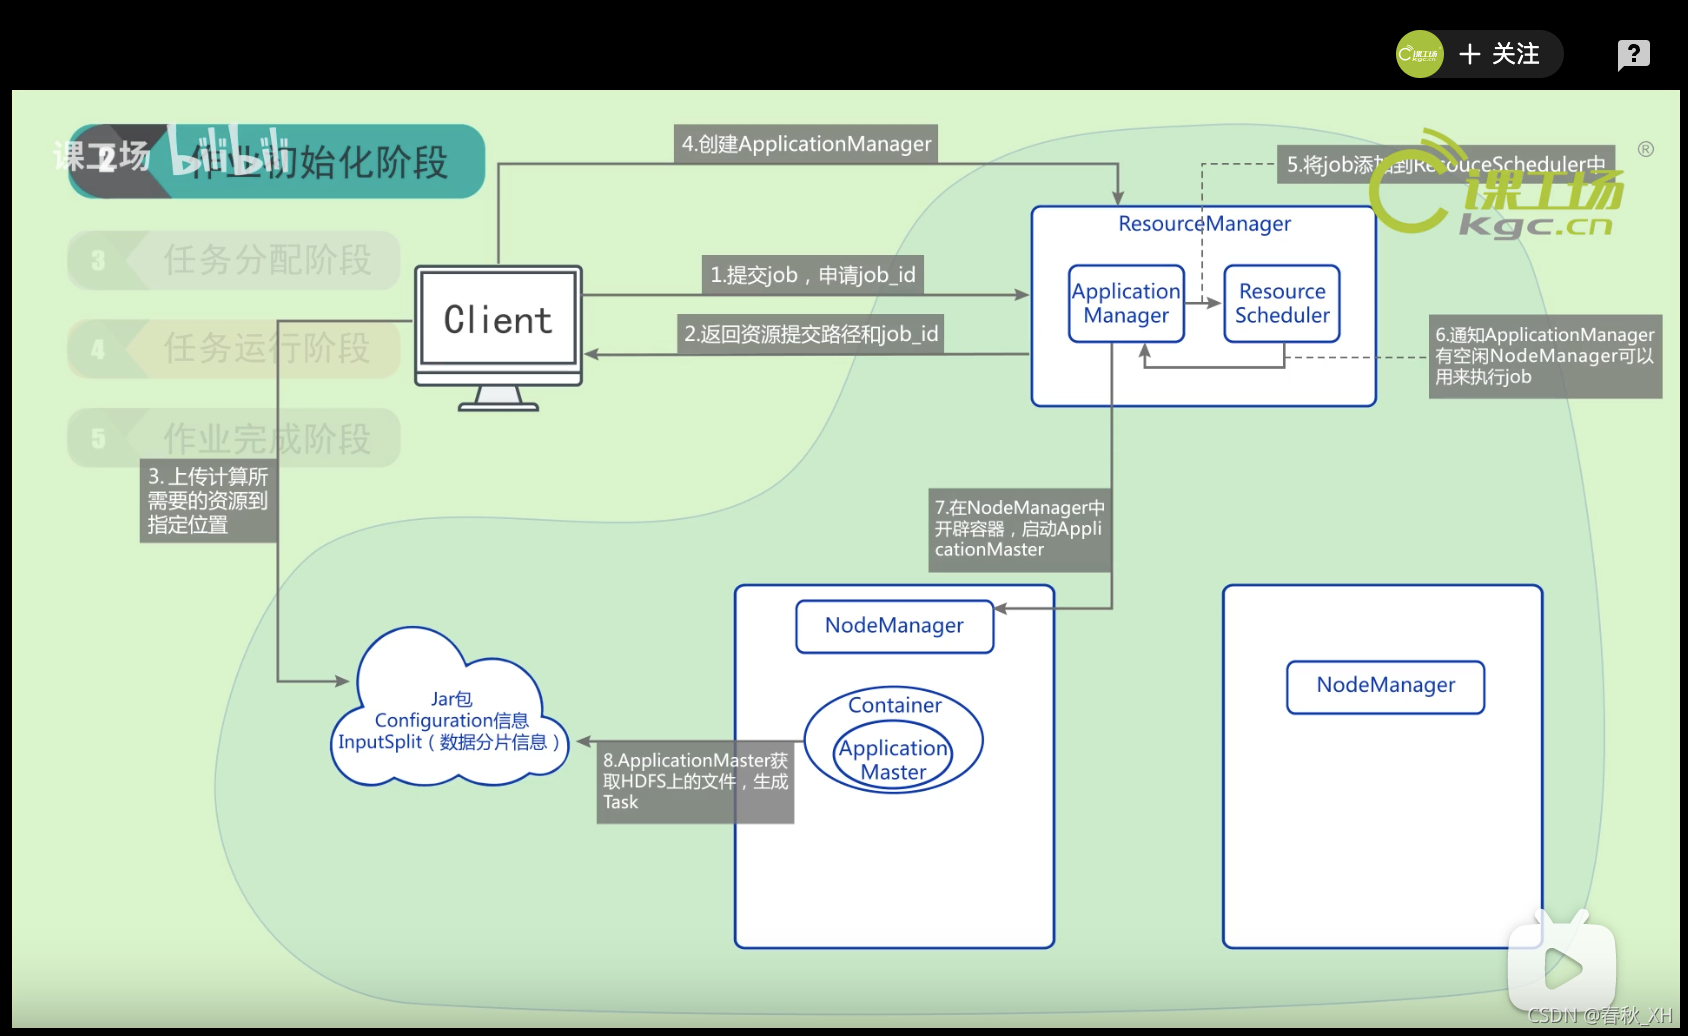
Task: Click the label 4.创建ApplicationManager
Action: 806,144
